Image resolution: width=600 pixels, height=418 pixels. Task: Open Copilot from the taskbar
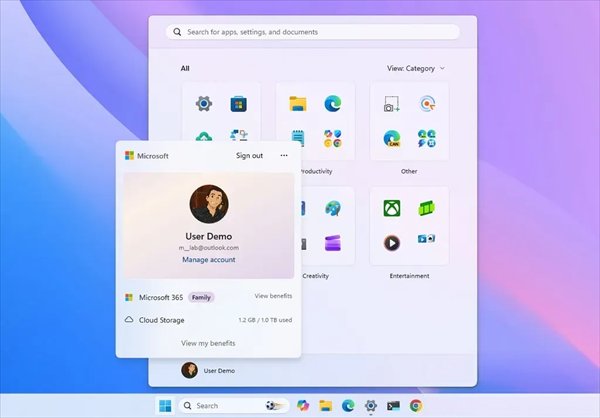tap(303, 405)
